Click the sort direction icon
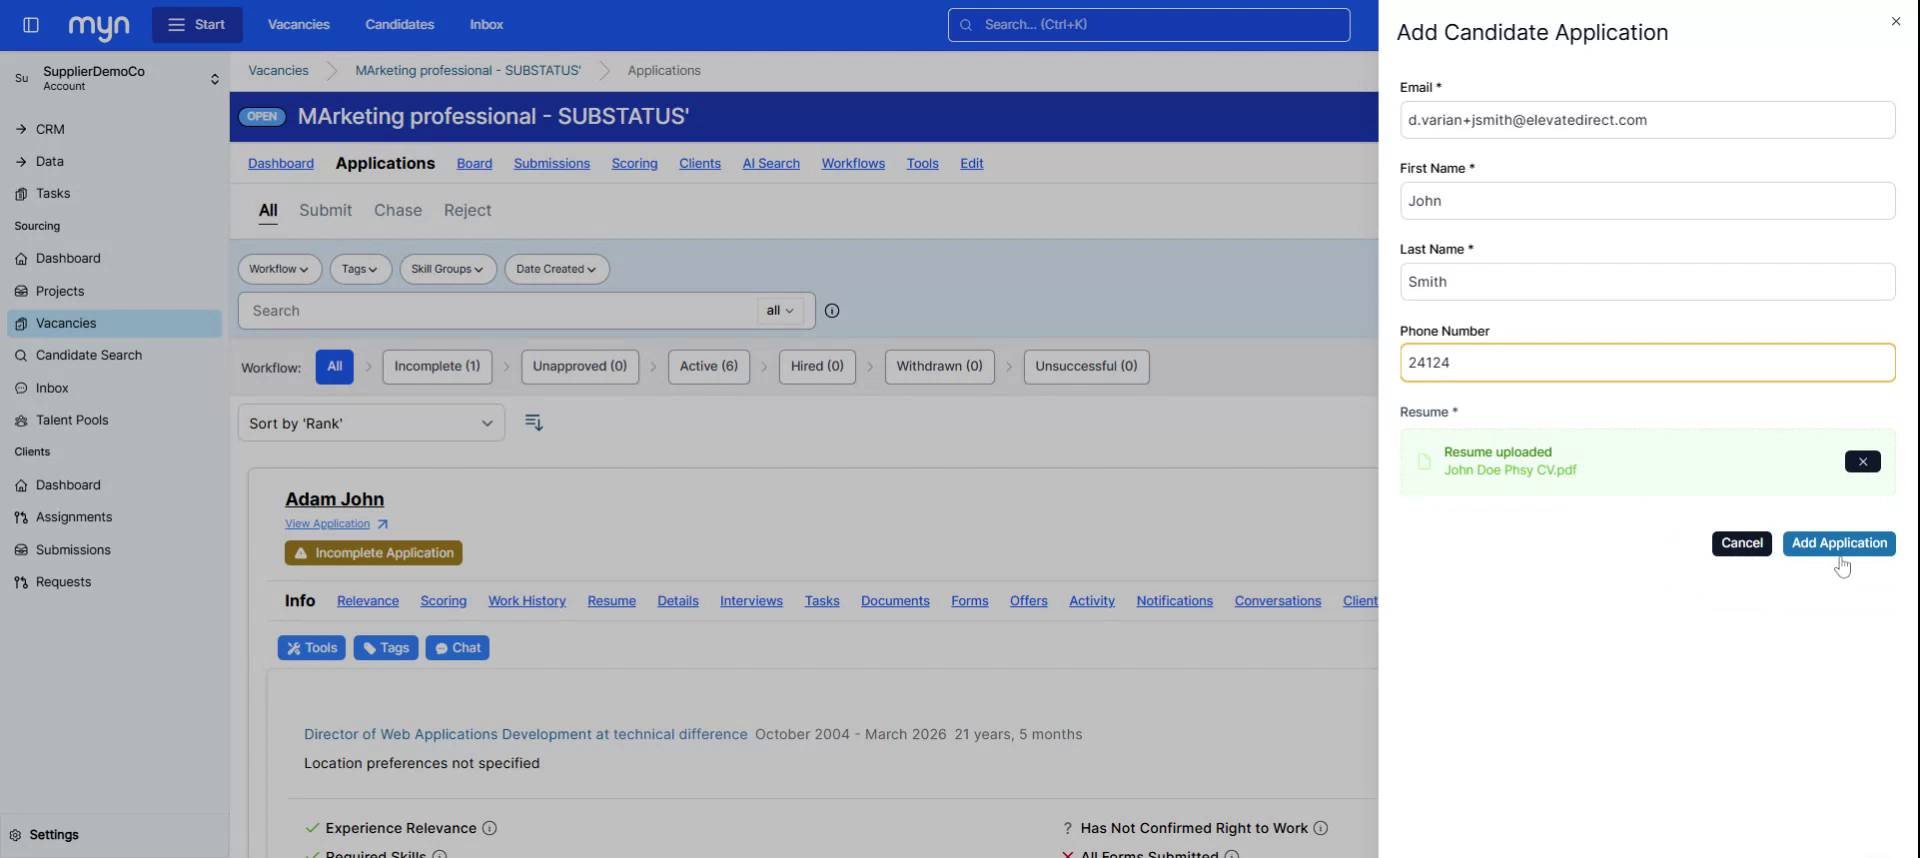1920x858 pixels. 534,423
